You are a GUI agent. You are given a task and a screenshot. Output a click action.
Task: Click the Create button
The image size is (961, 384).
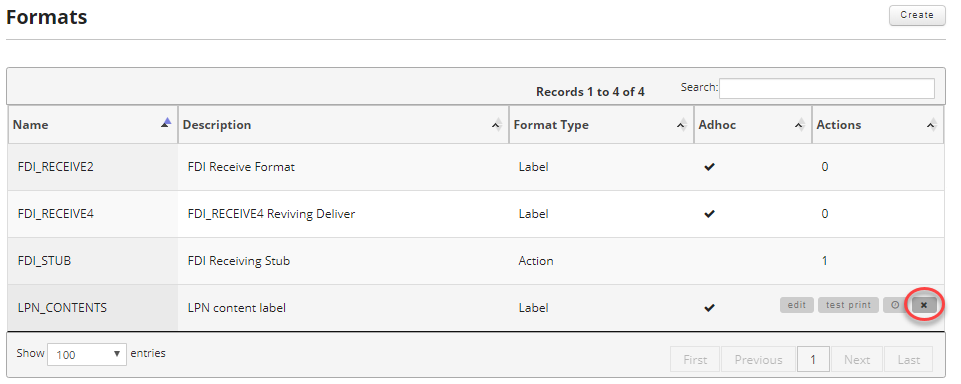(917, 15)
